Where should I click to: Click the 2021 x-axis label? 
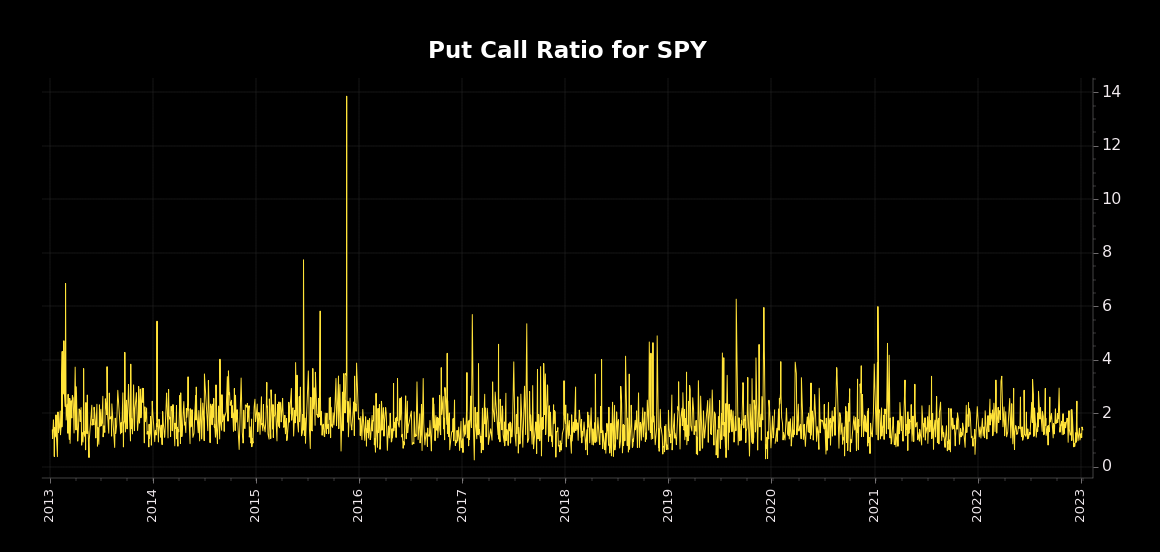pos(874,505)
